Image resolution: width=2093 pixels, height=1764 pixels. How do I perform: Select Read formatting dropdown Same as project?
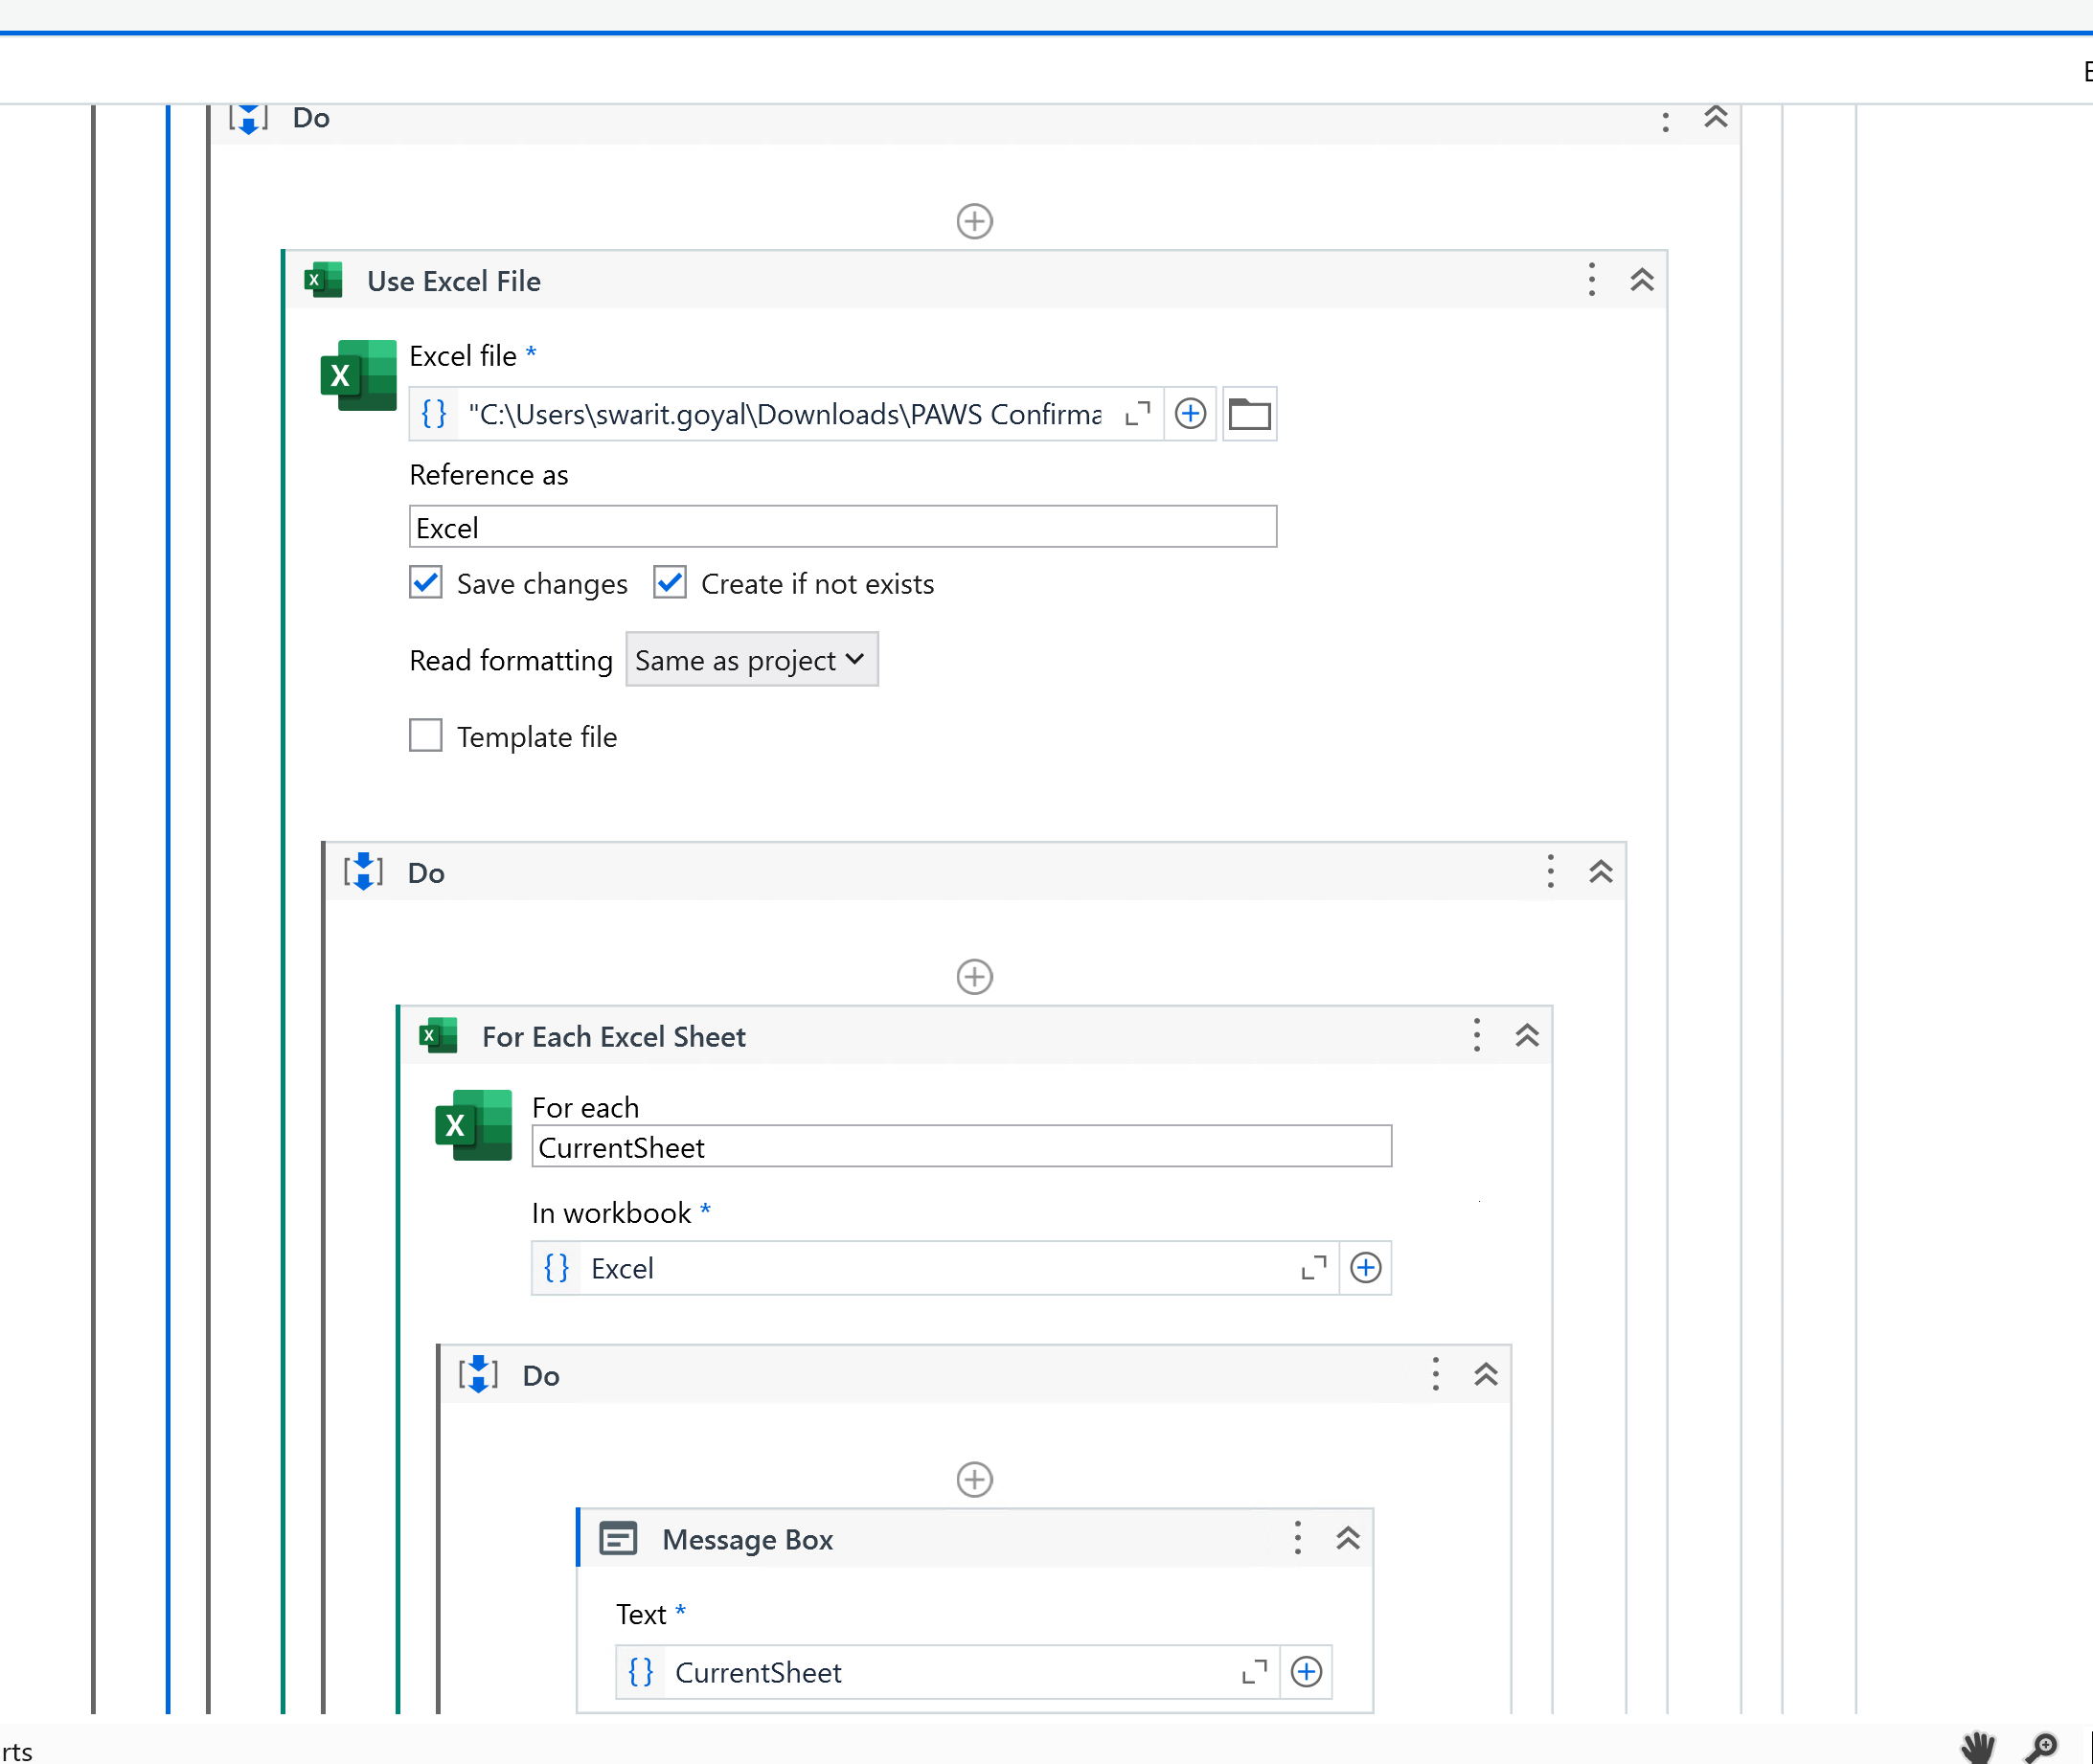pos(749,660)
